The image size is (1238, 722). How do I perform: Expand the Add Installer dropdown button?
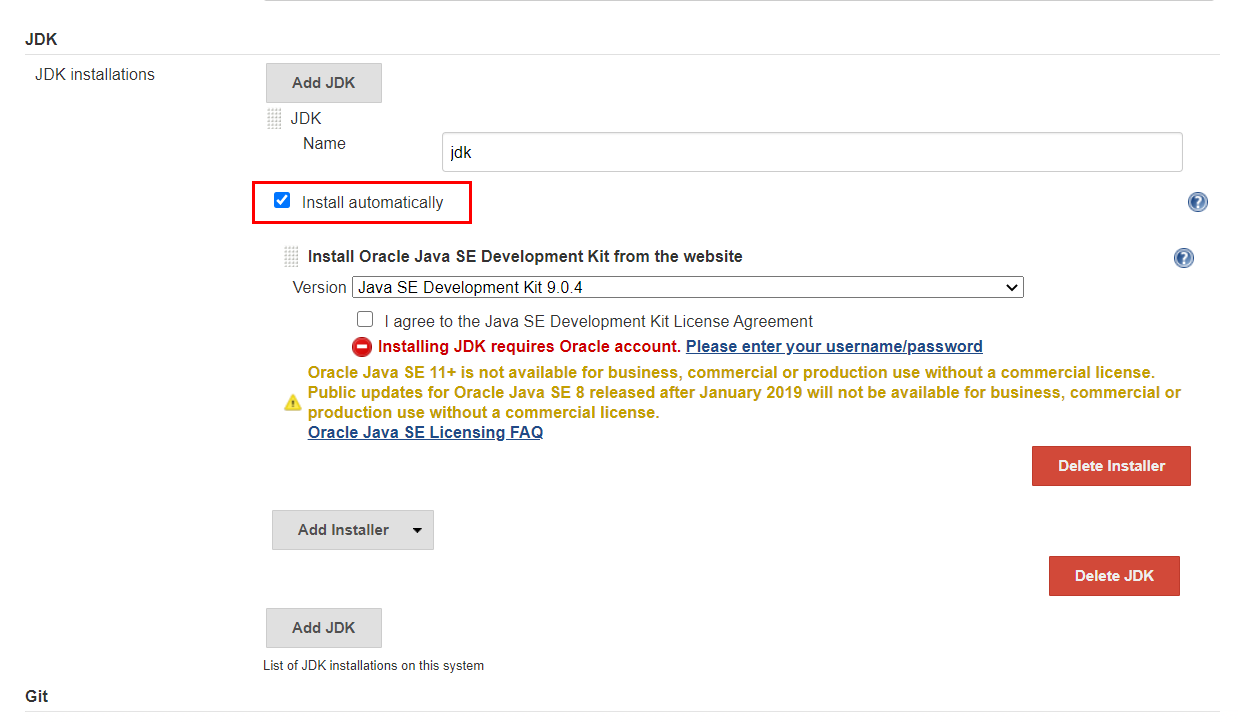352,530
